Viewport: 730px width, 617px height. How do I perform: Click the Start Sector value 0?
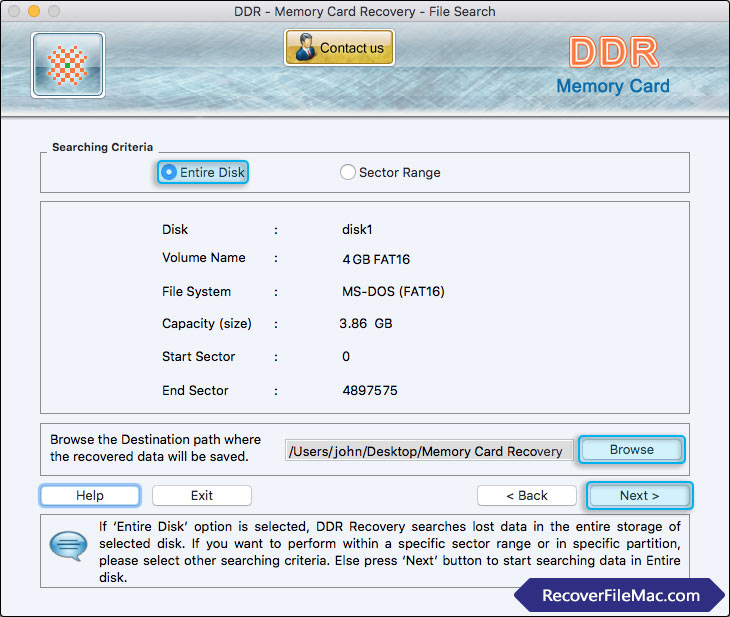(346, 357)
